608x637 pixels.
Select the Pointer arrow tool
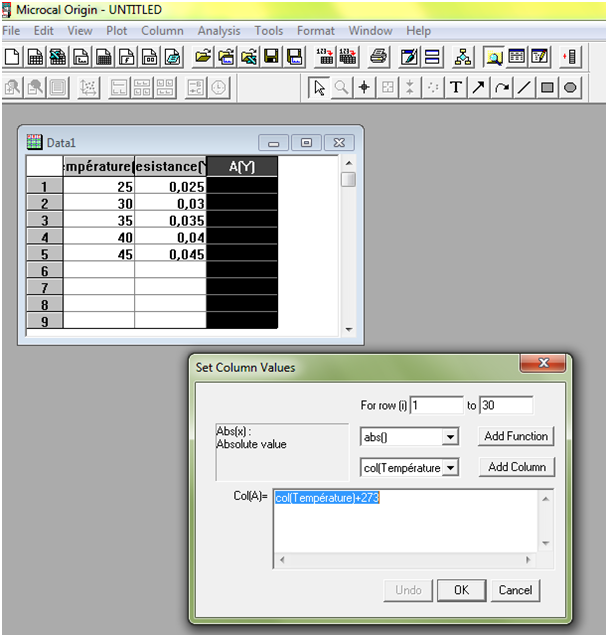319,88
